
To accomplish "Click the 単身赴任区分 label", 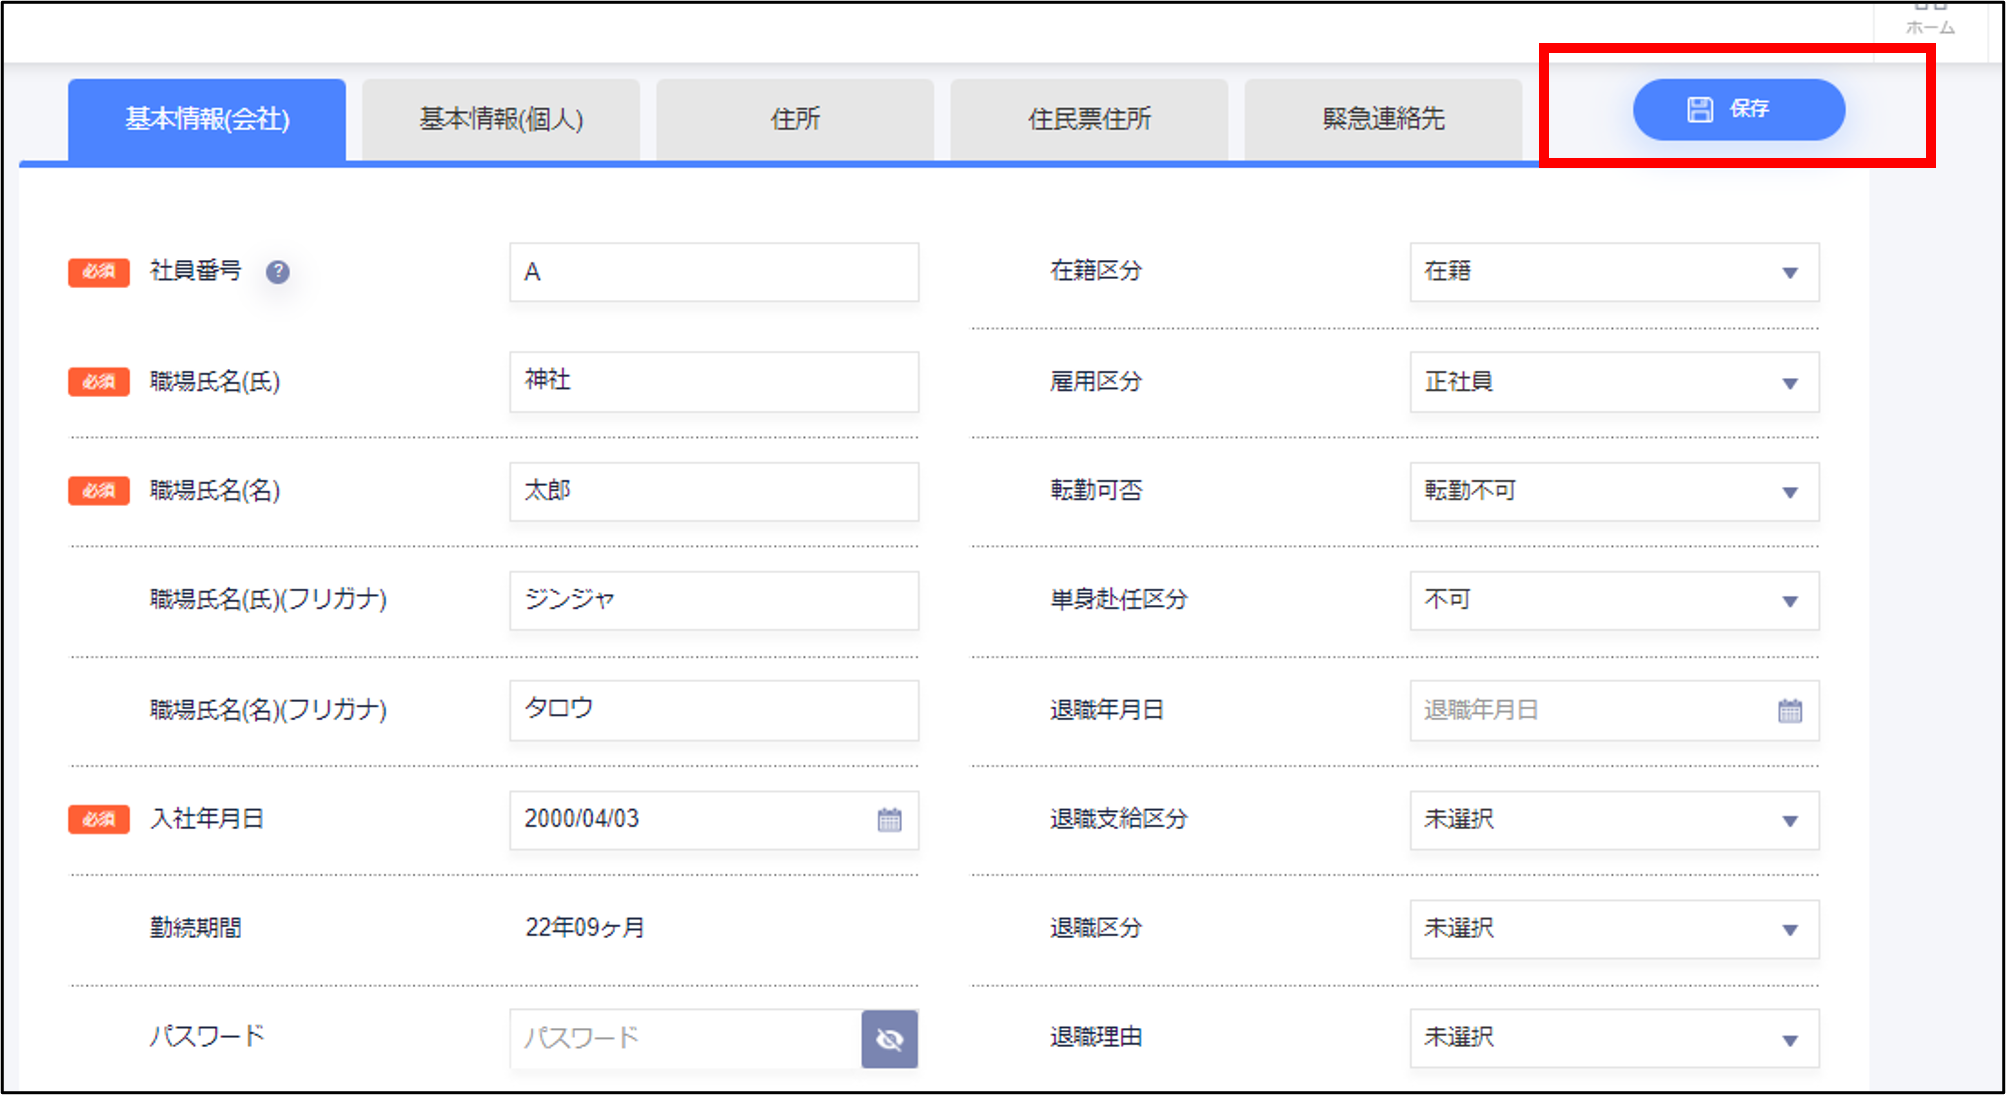I will [1119, 599].
